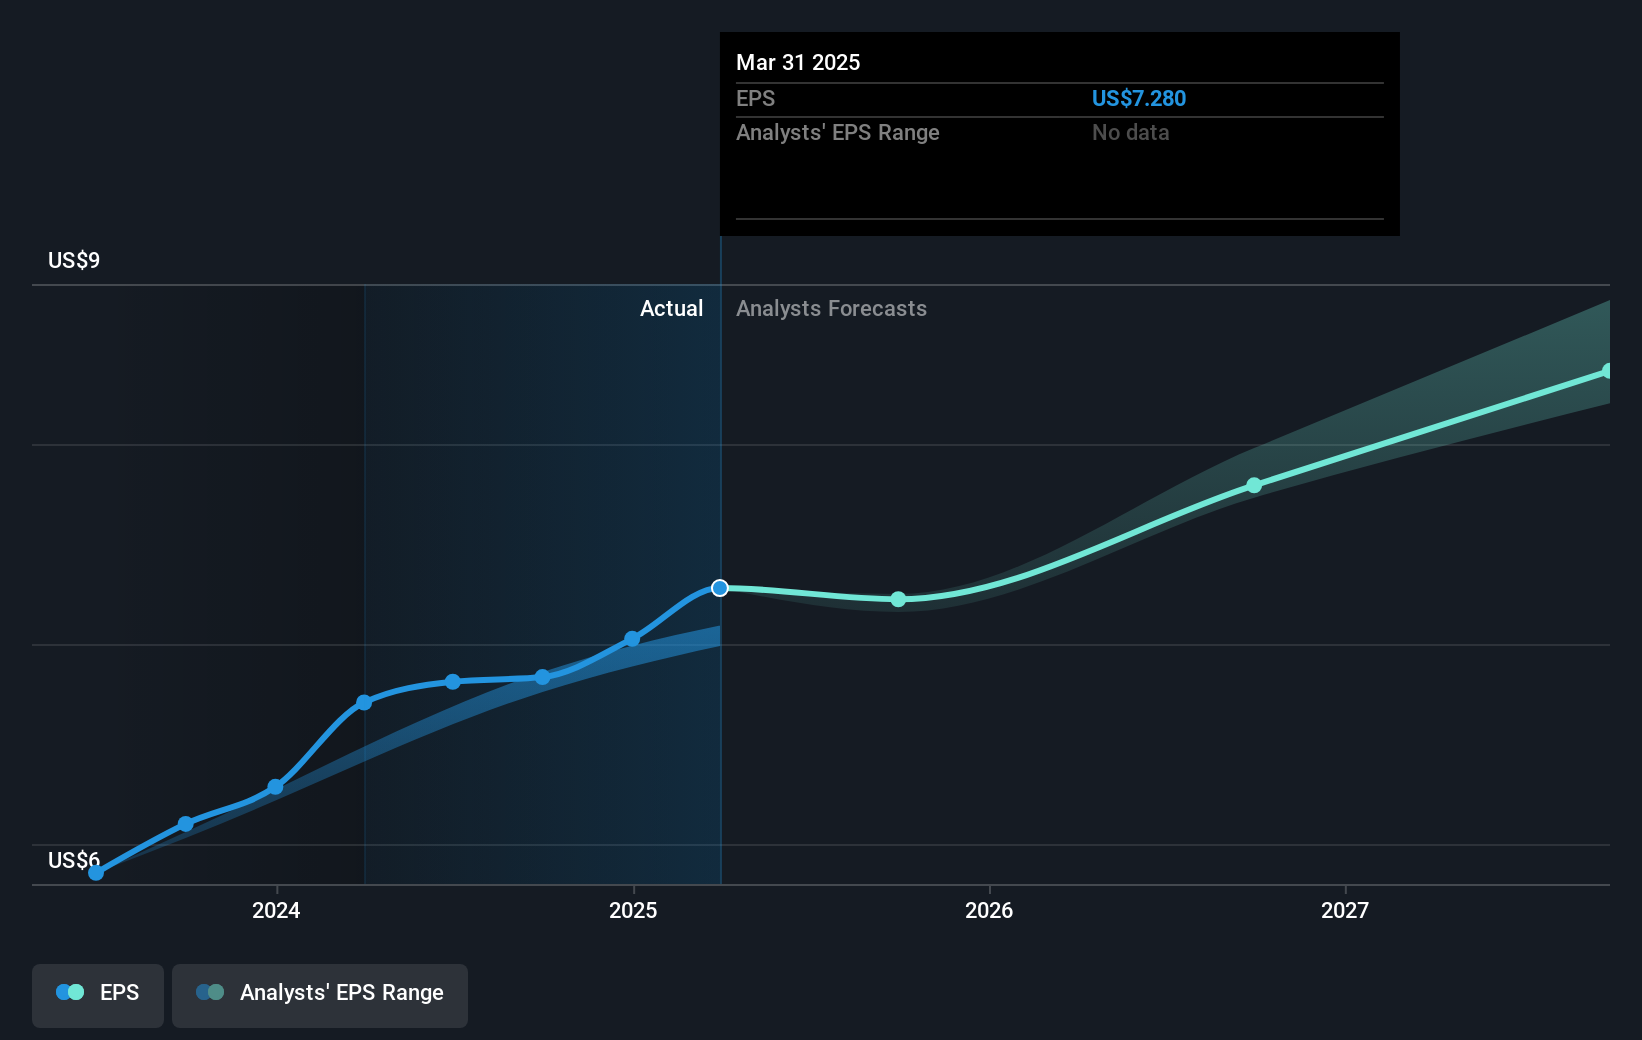Click the 'Analysts Forecasts' label

tap(831, 308)
